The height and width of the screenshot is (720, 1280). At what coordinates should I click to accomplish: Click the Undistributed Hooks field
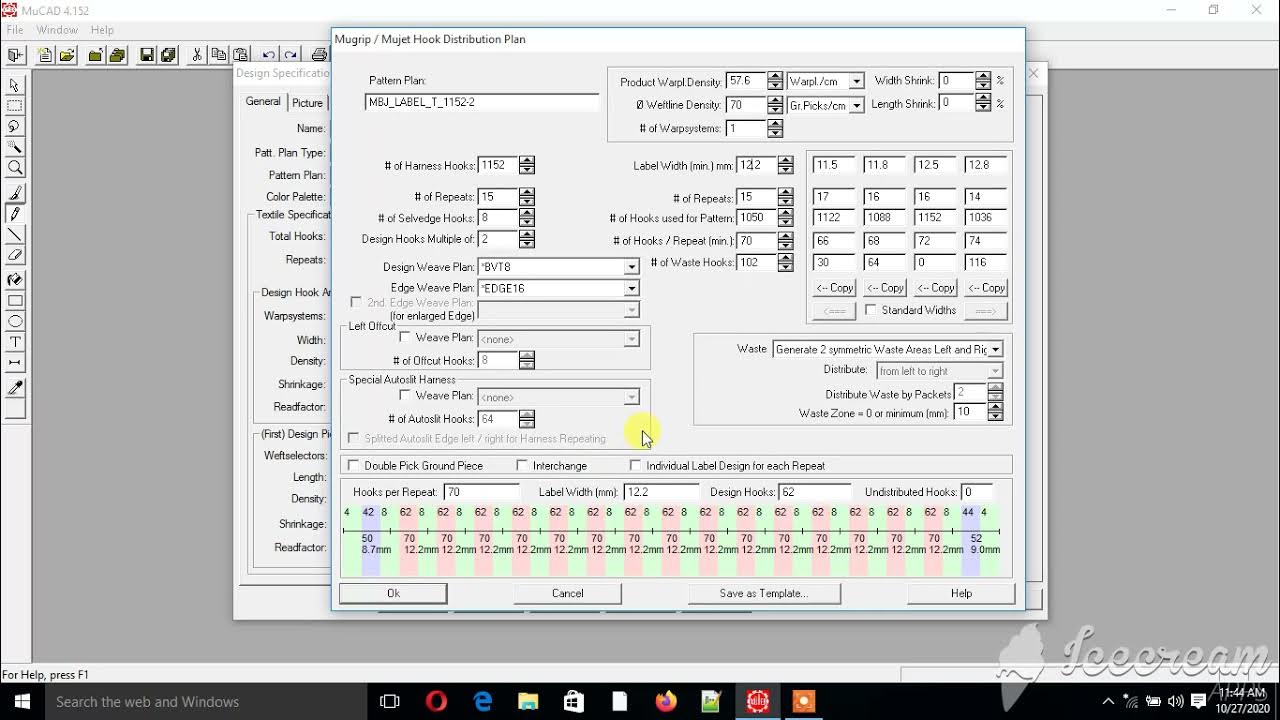click(x=977, y=492)
